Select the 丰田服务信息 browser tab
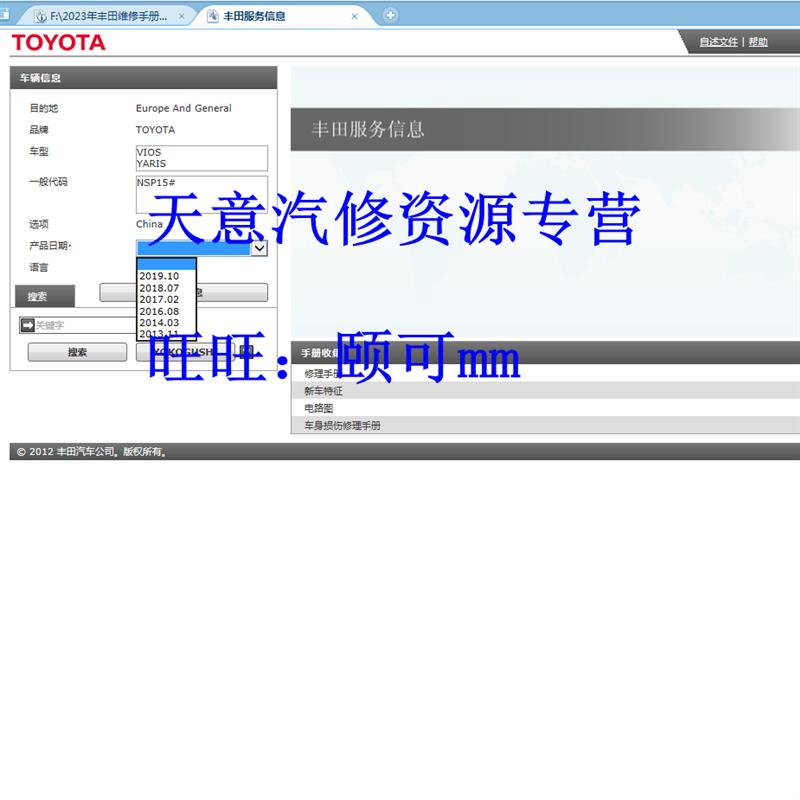Screen dimensions: 800x800 pyautogui.click(x=254, y=16)
